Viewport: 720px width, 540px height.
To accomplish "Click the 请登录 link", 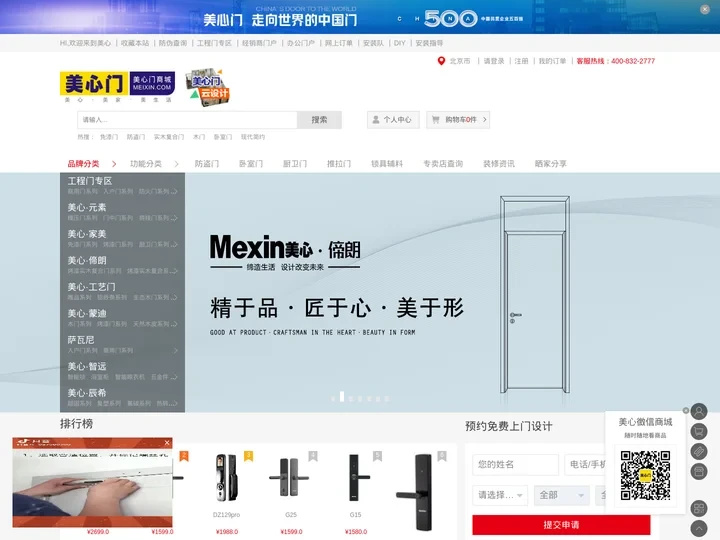I will coord(494,61).
